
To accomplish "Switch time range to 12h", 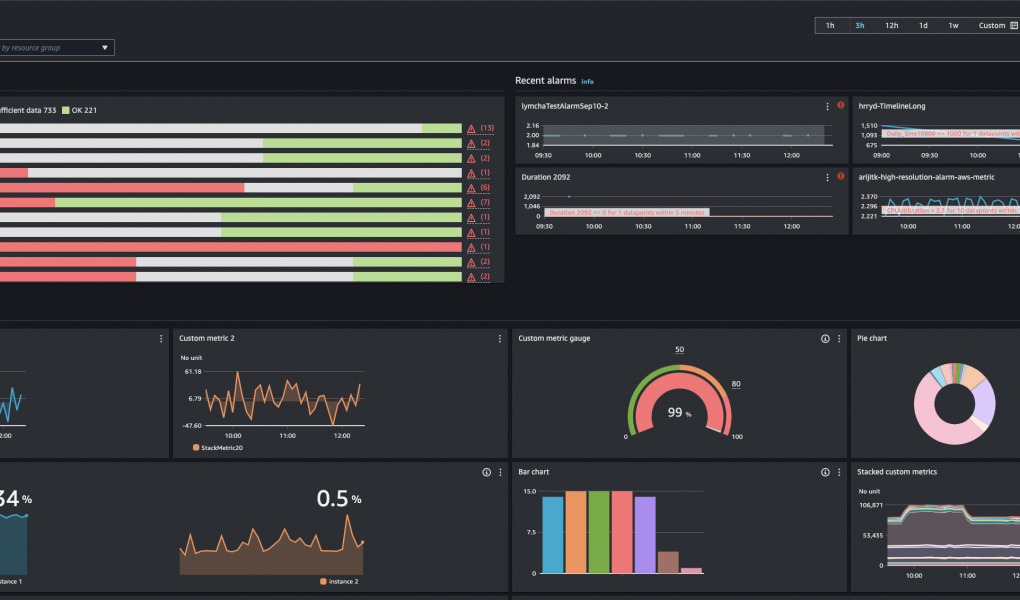I will point(891,26).
